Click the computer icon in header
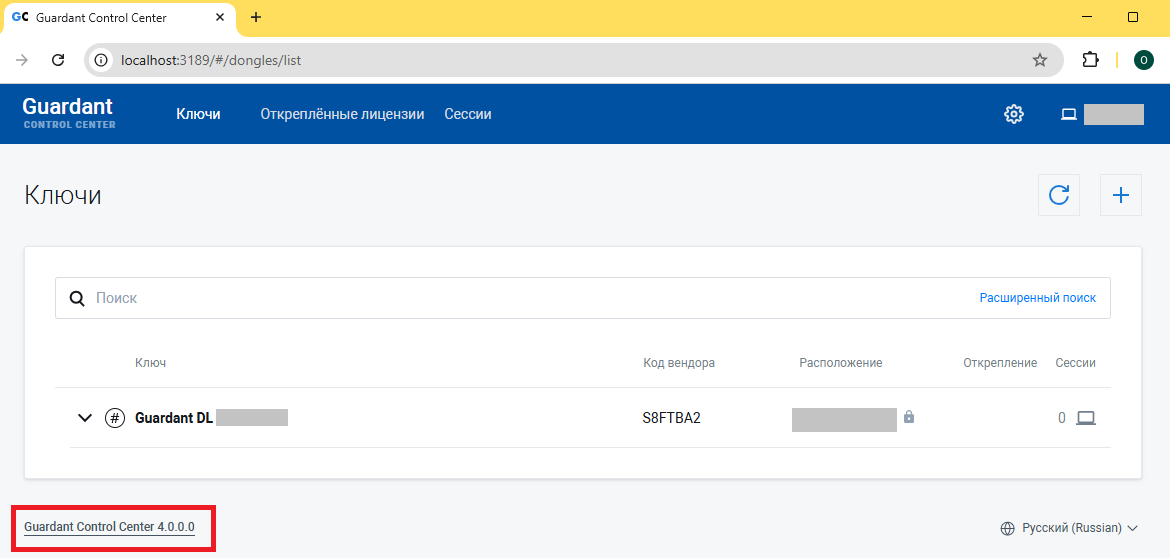The image size is (1170, 558). (1068, 114)
